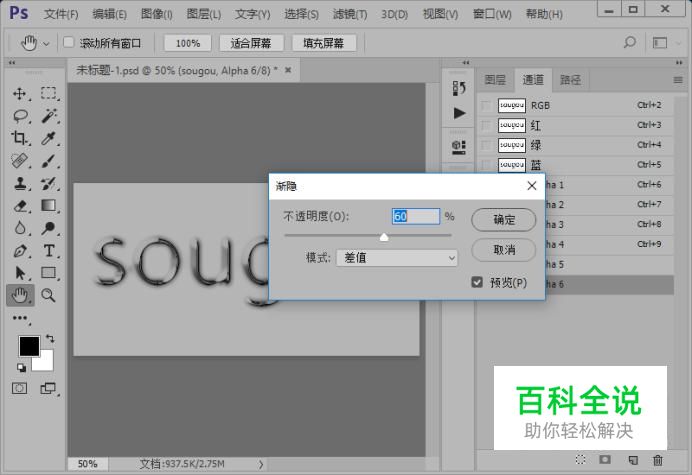The width and height of the screenshot is (692, 475).
Task: Create a new channel
Action: pyautogui.click(x=633, y=460)
